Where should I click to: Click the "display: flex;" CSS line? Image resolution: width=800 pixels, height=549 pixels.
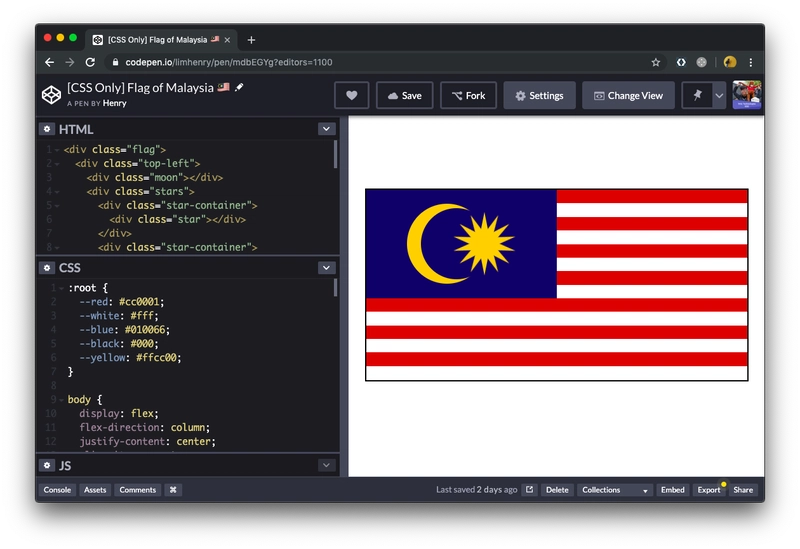tap(119, 414)
